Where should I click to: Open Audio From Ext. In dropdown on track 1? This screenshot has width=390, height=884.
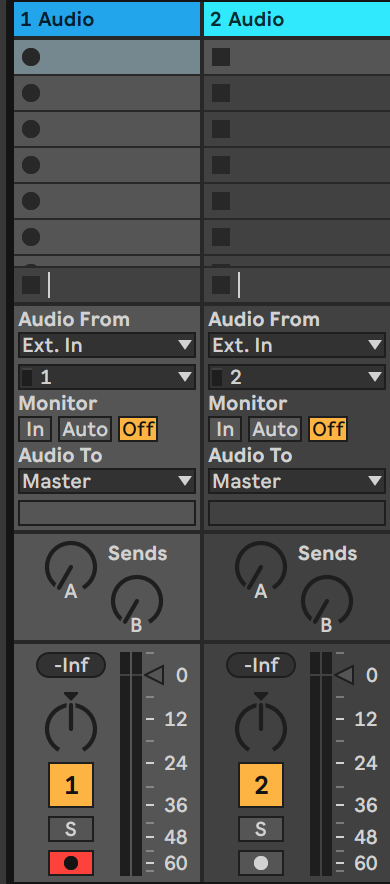tap(107, 345)
